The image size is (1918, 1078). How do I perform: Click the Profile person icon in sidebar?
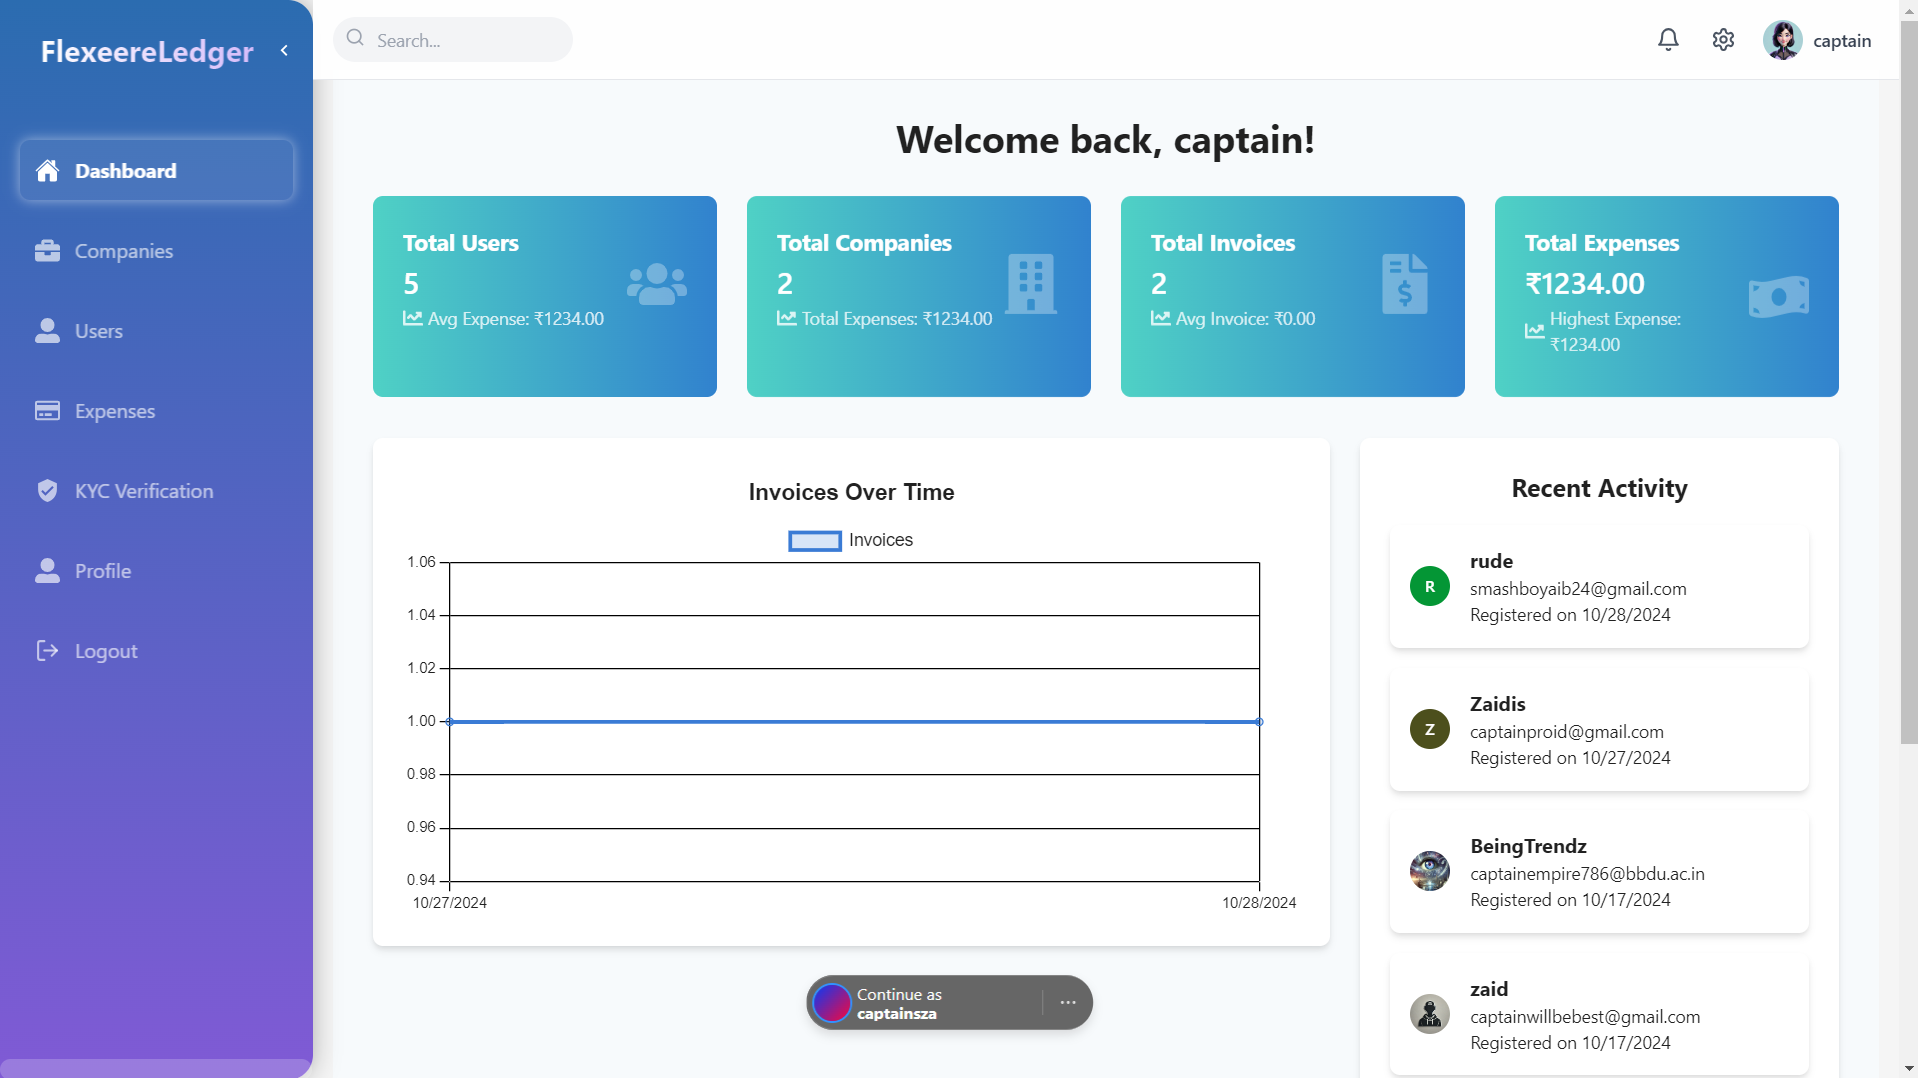pos(47,570)
